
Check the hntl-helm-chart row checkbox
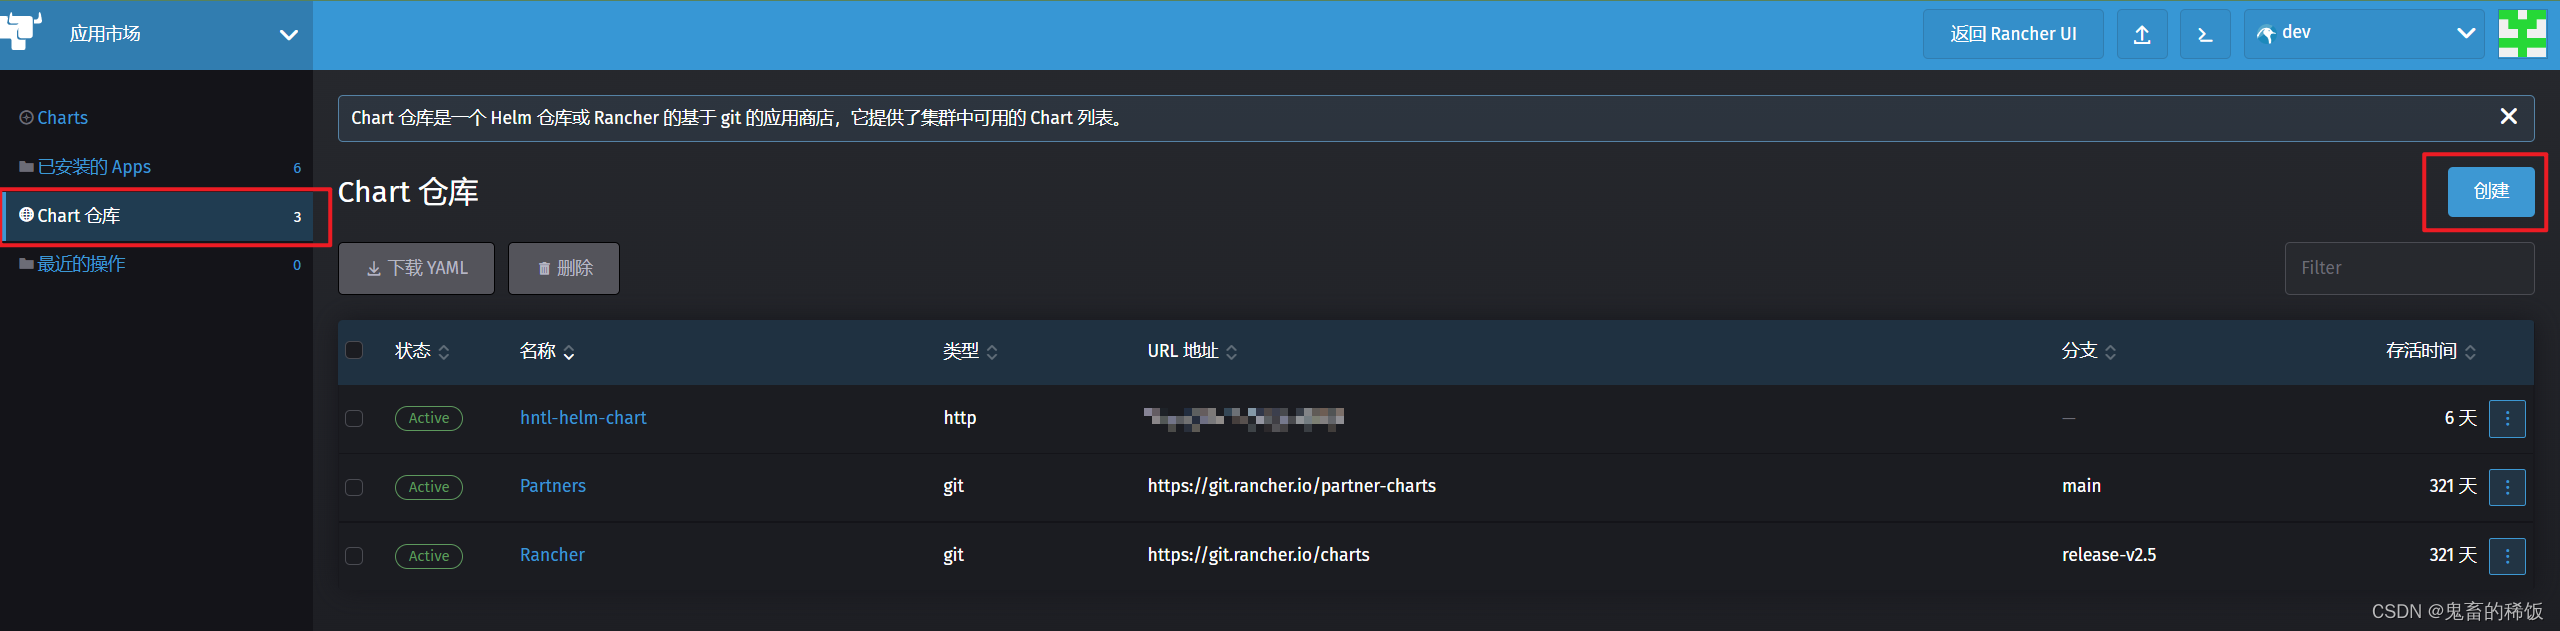[x=354, y=418]
